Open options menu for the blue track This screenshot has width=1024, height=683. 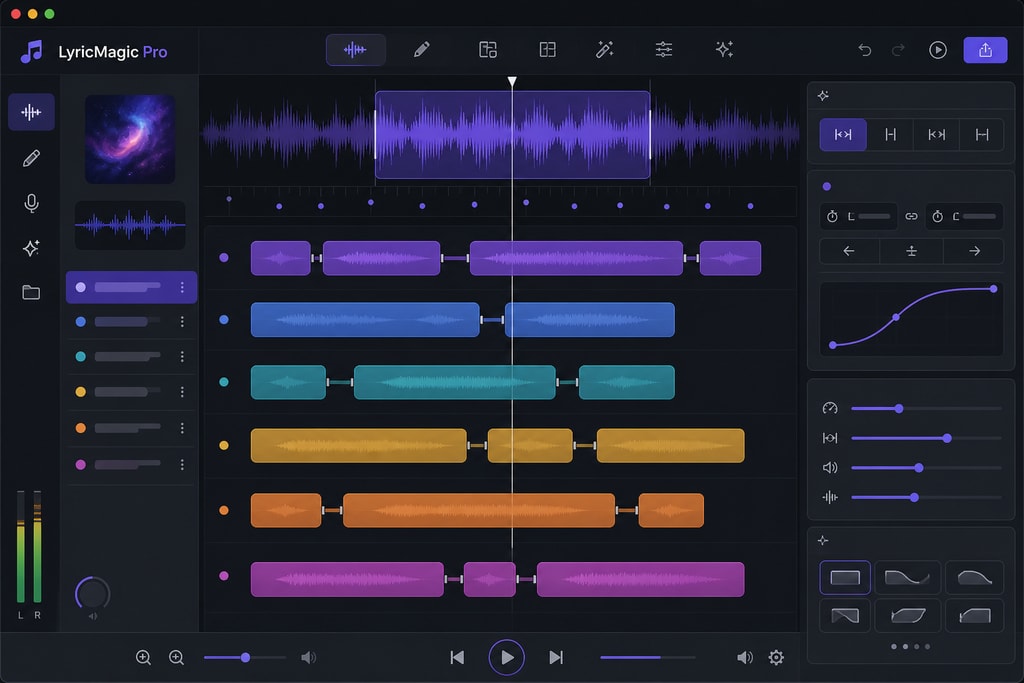coord(182,321)
